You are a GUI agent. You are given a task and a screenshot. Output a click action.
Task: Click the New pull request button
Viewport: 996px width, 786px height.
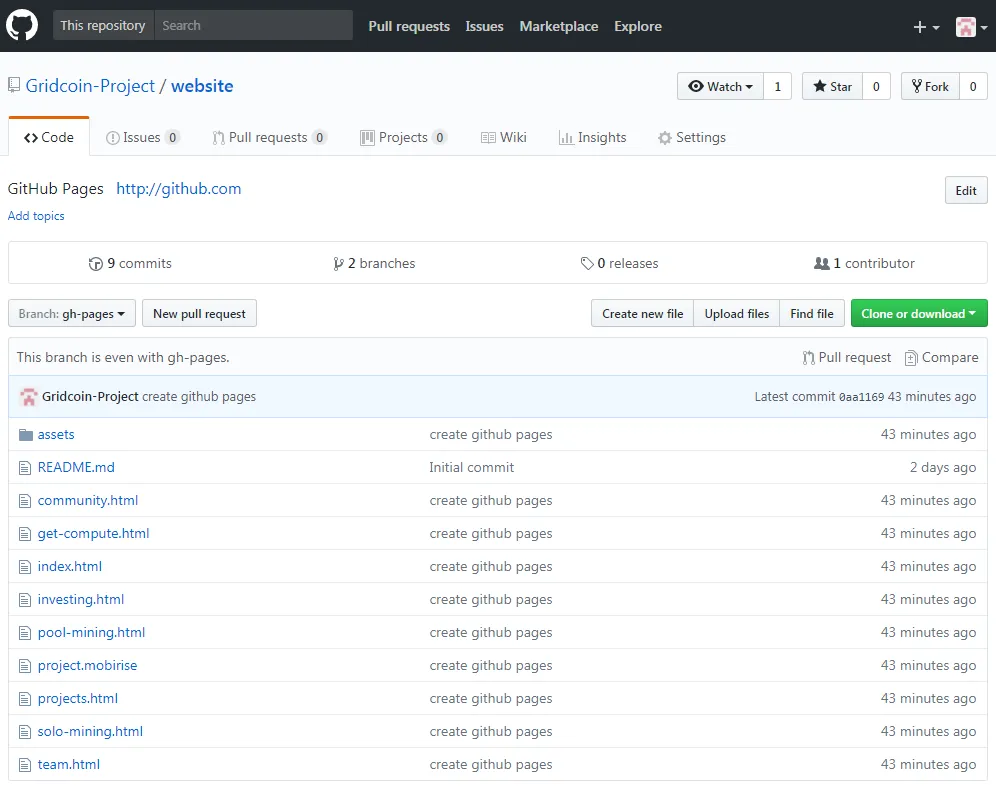point(199,313)
